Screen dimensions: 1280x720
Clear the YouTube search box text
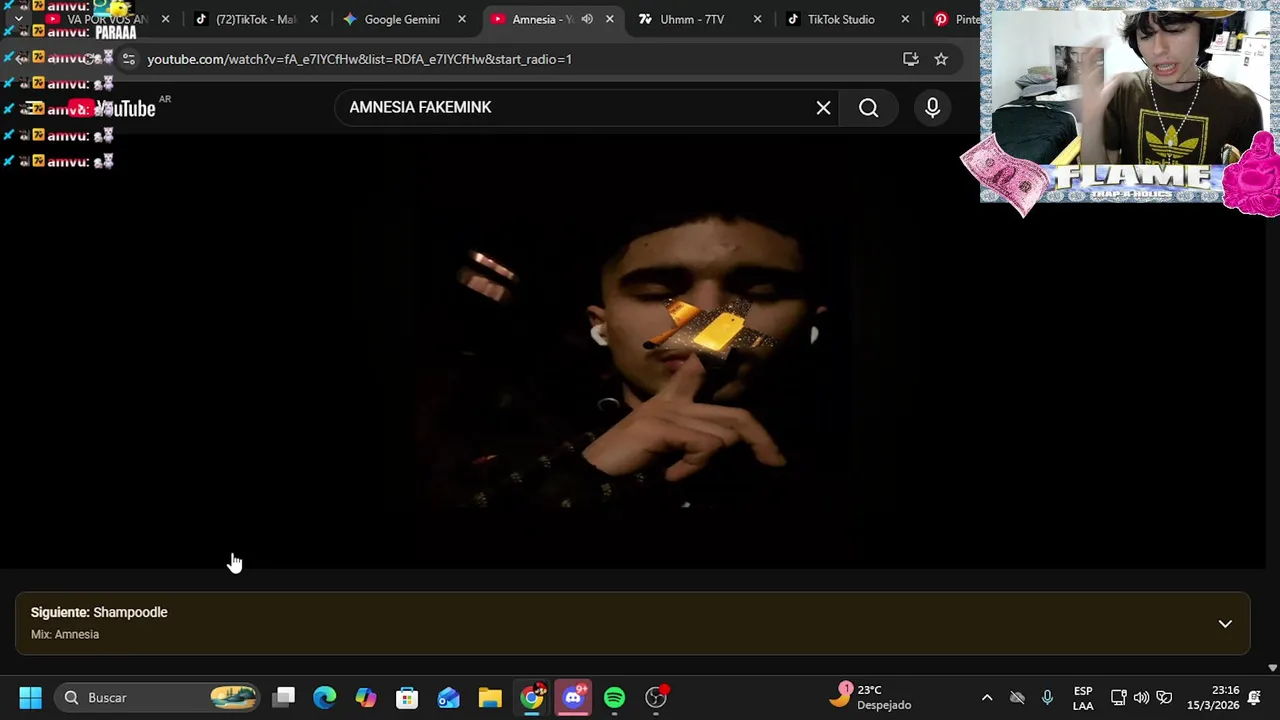(x=823, y=108)
